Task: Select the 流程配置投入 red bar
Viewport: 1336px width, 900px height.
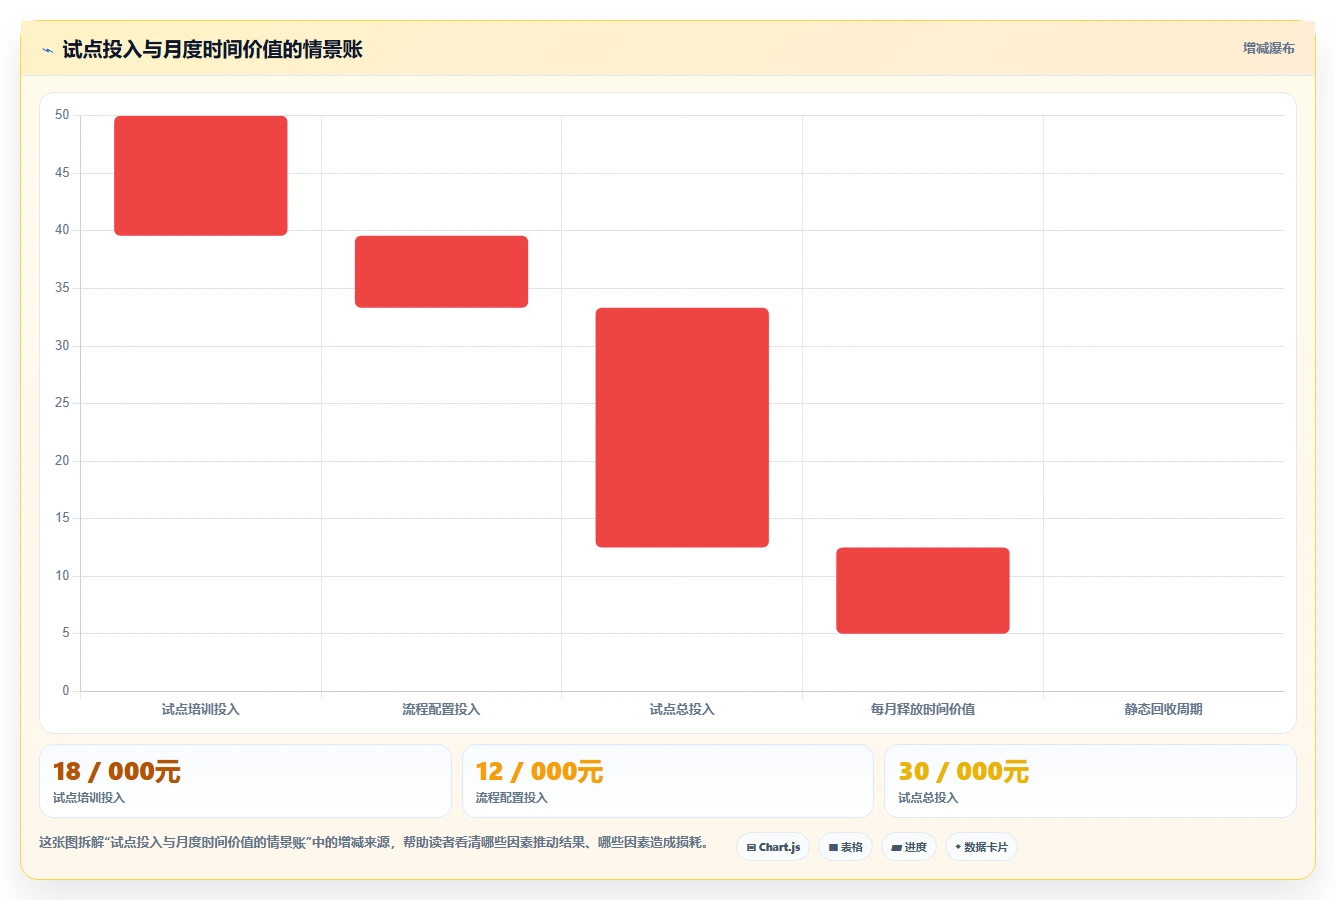Action: coord(441,272)
